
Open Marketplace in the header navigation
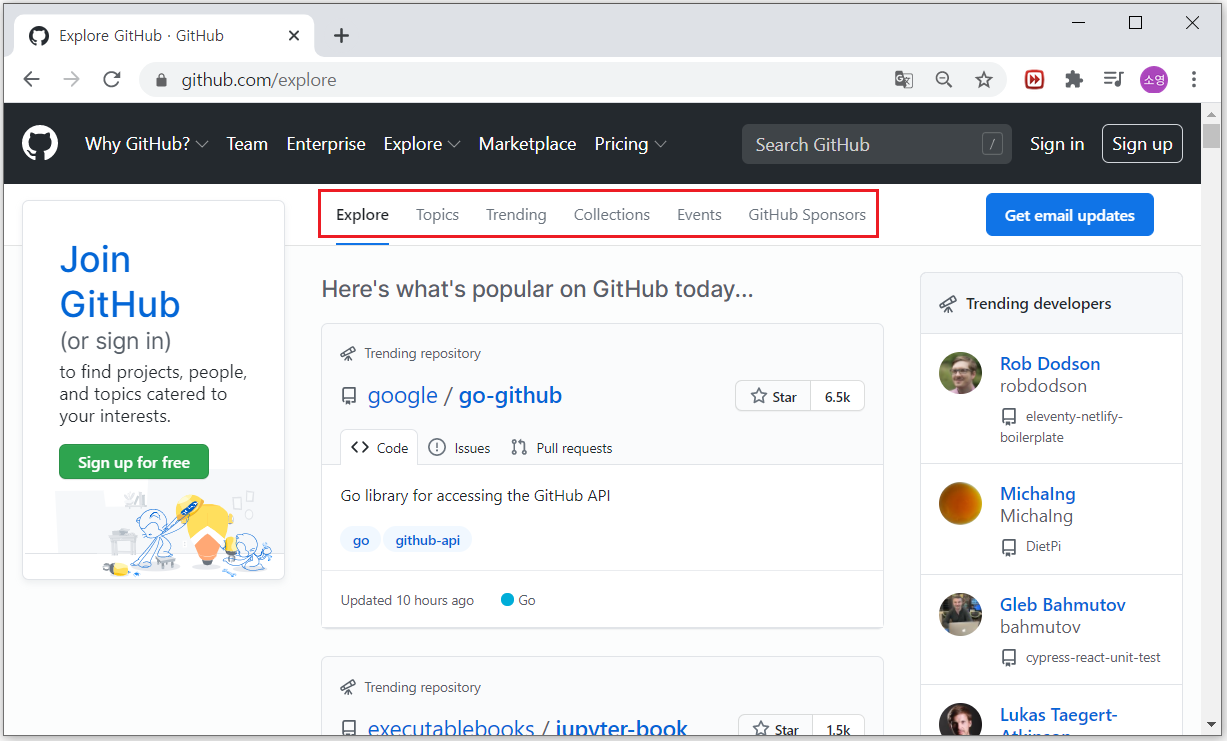click(x=527, y=144)
